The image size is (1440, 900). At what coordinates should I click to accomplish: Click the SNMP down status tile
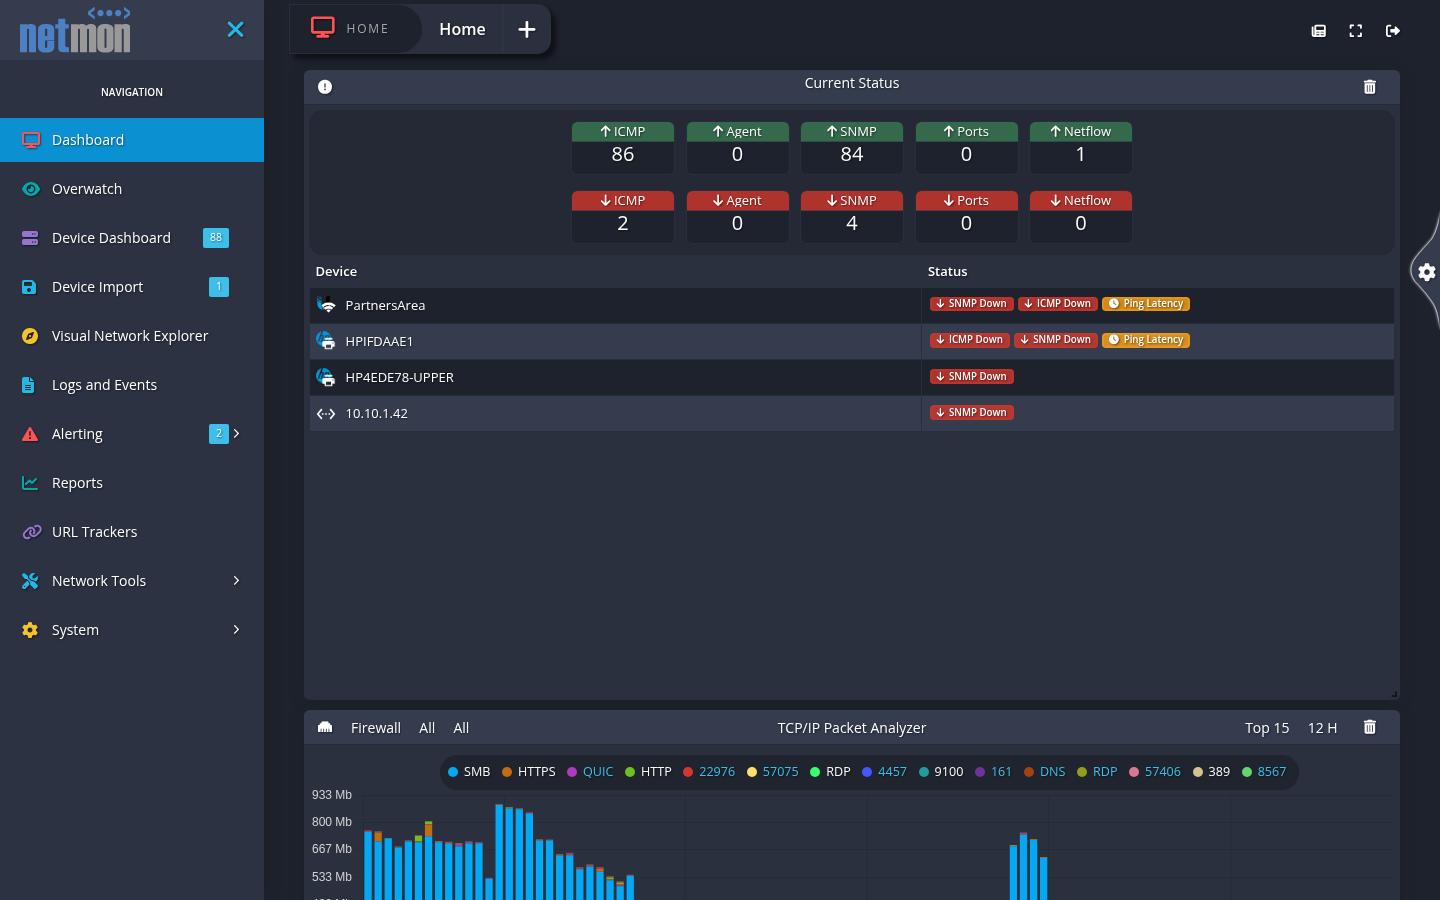(852, 216)
